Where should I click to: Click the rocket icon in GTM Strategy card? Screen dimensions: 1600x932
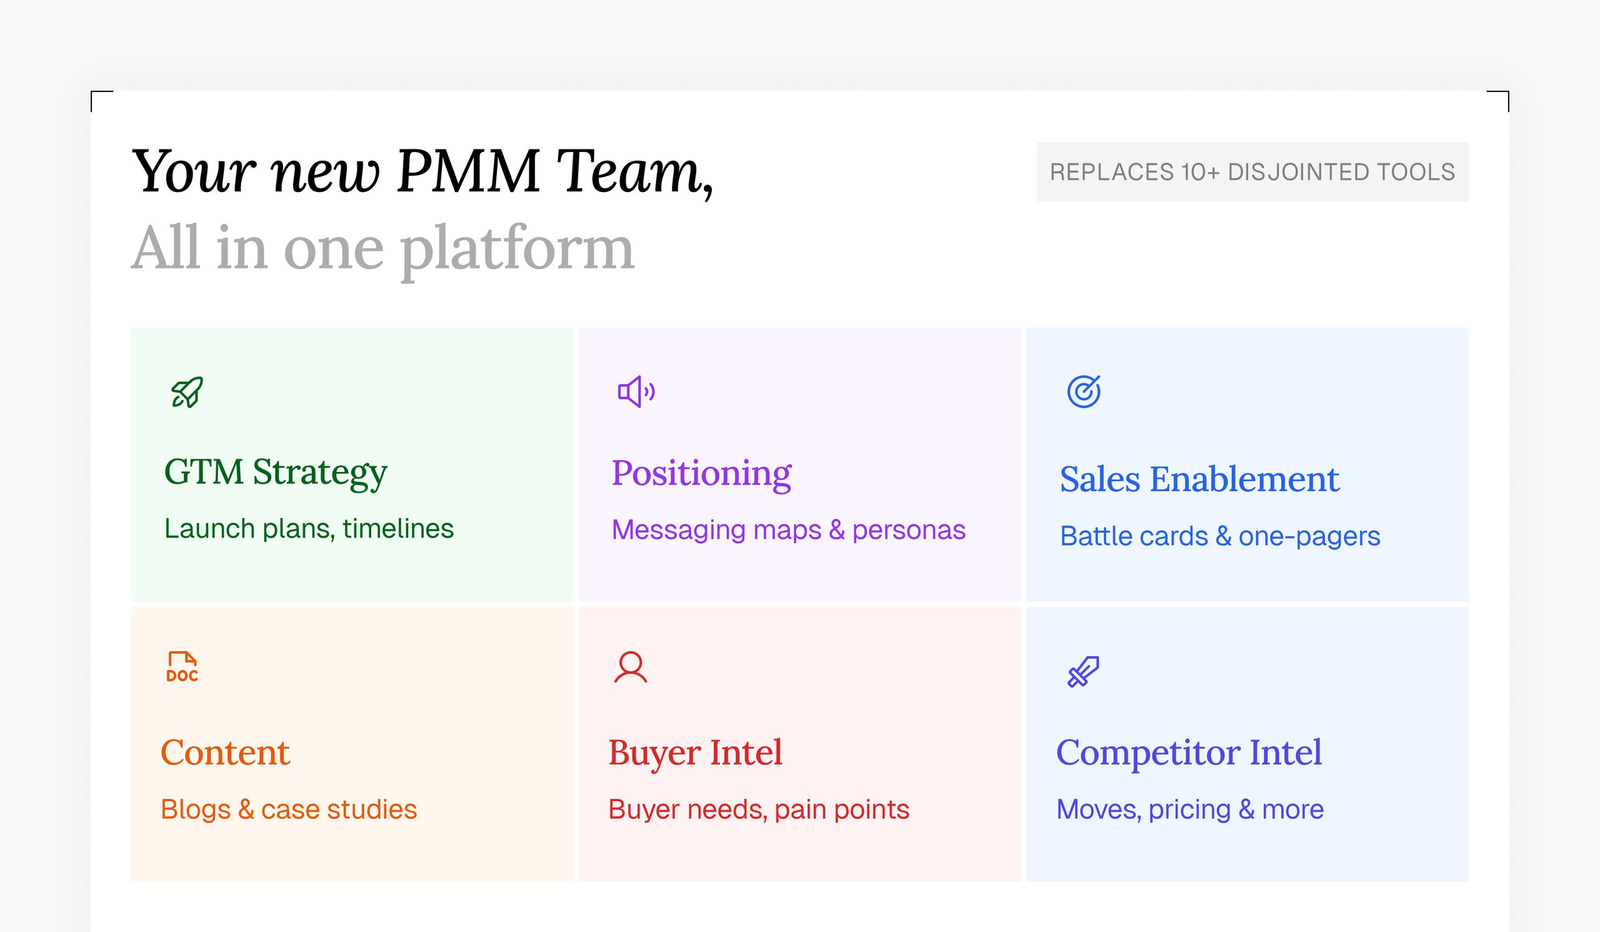(x=187, y=392)
